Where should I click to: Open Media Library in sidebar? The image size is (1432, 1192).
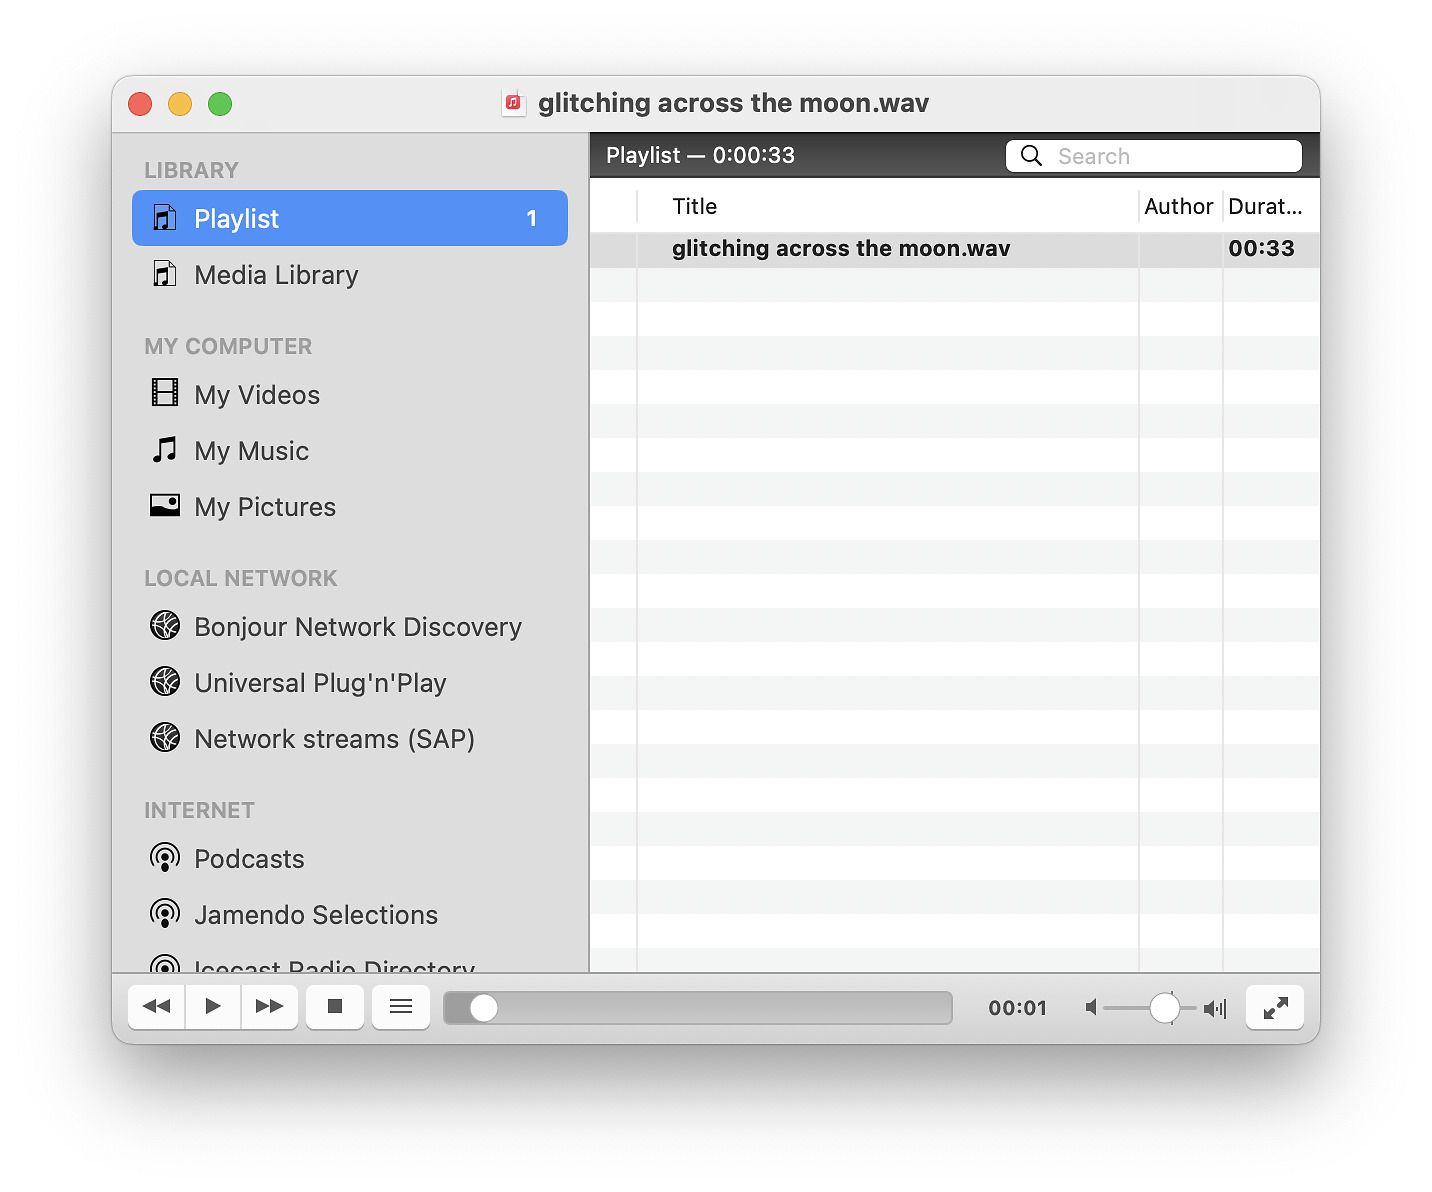point(276,275)
